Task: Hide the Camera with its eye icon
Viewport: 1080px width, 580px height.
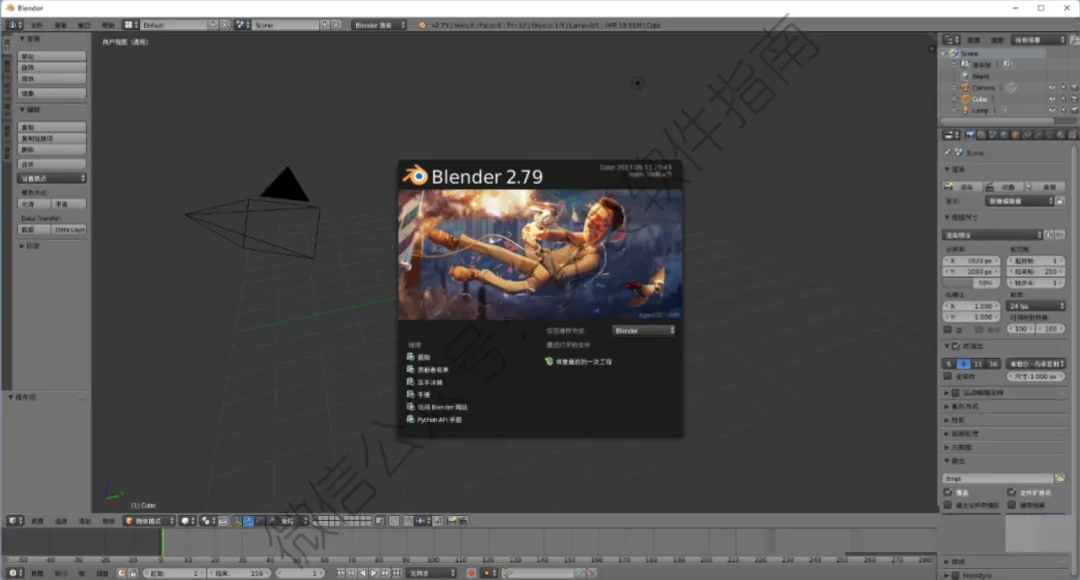Action: click(x=1052, y=87)
